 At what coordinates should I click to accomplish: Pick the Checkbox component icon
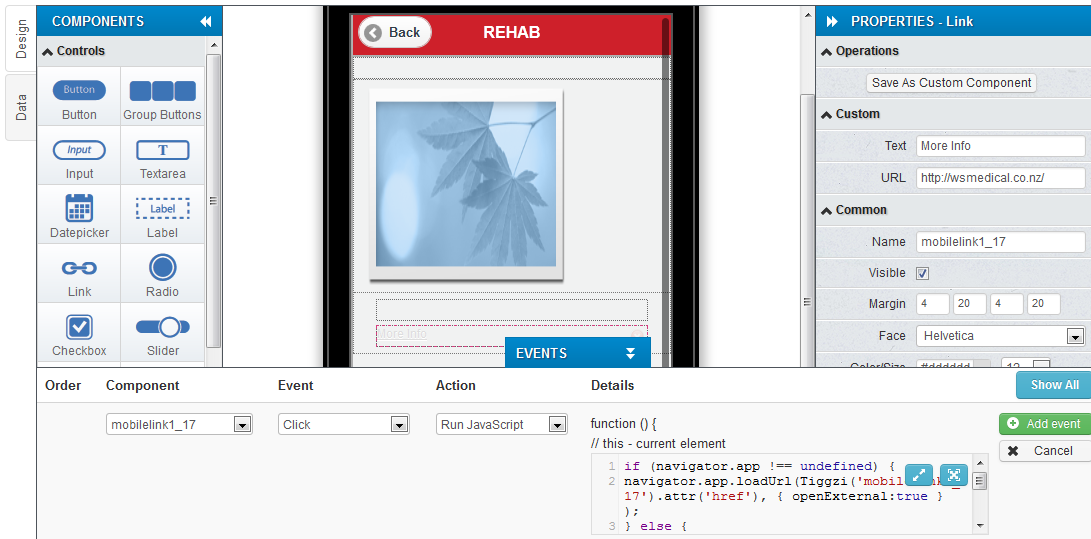(x=79, y=327)
